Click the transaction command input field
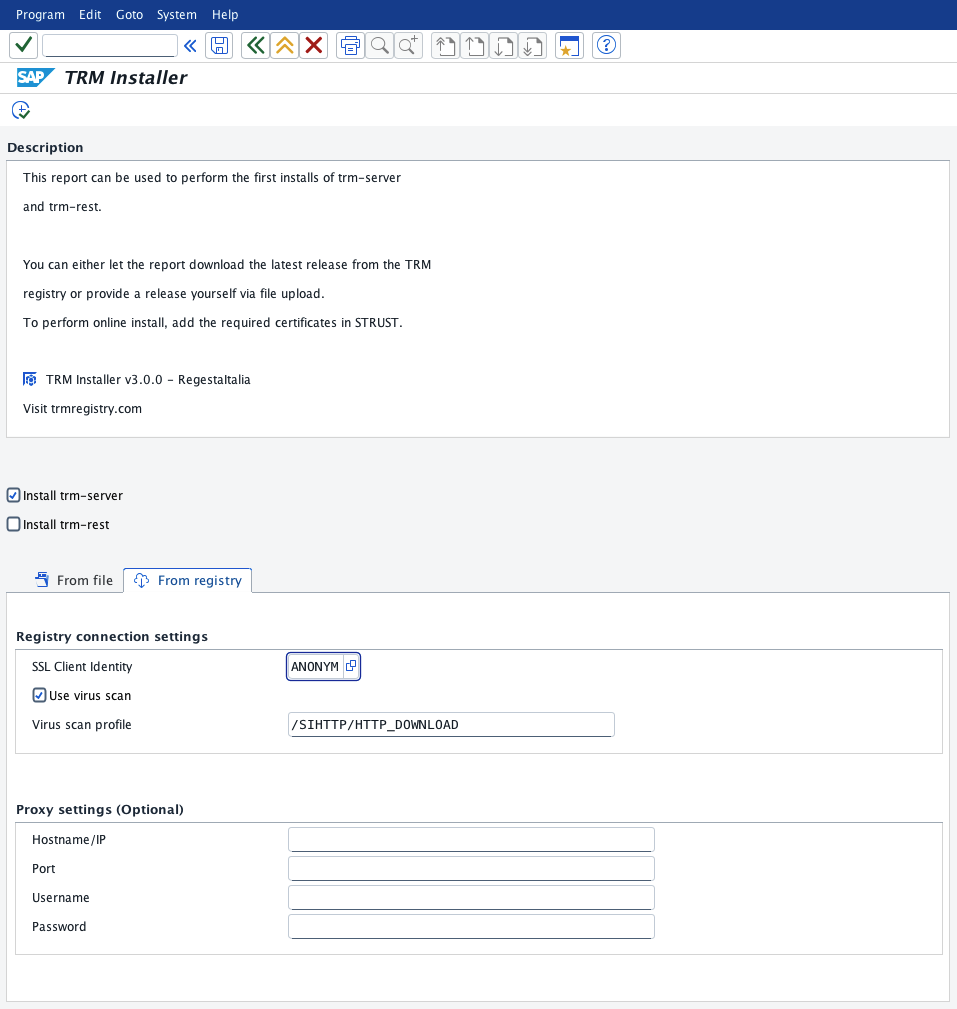Image resolution: width=957 pixels, height=1009 pixels. coord(110,45)
